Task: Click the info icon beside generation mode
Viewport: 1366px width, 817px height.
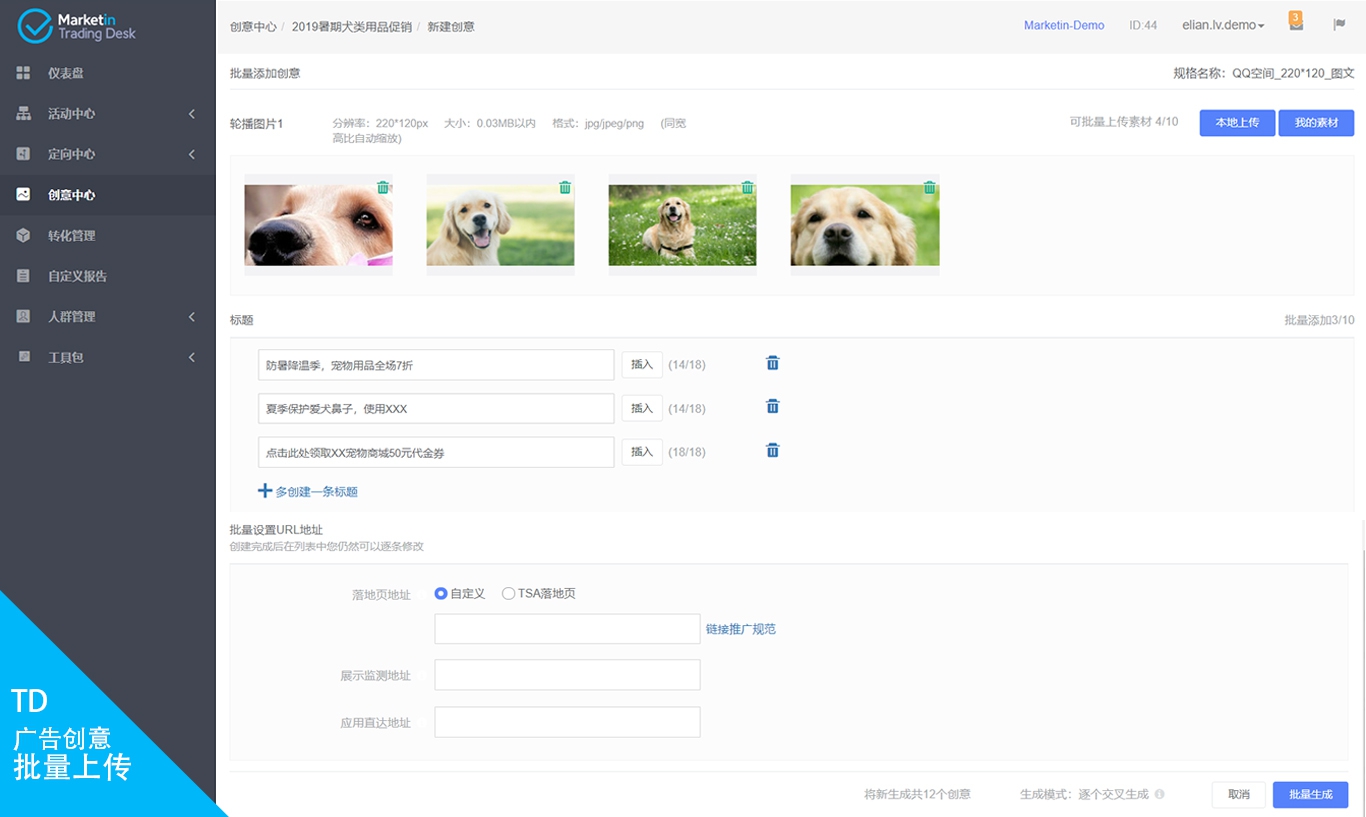Action: [x=1159, y=794]
